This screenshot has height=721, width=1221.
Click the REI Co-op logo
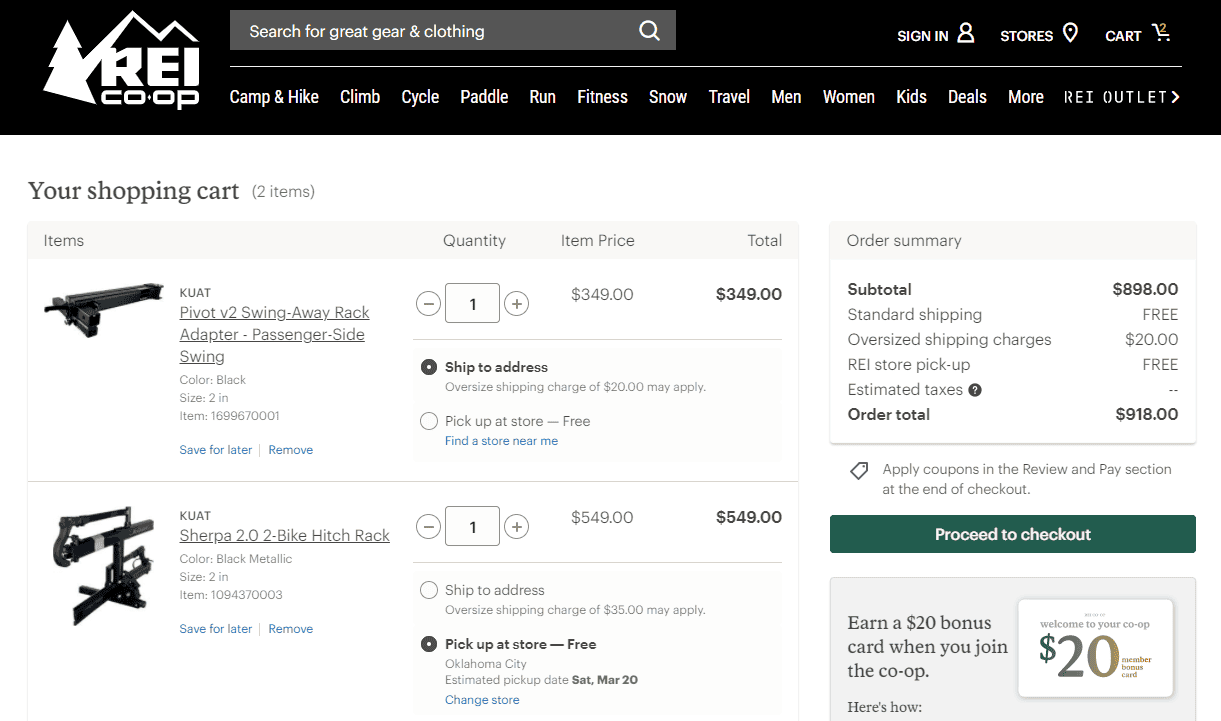click(121, 59)
